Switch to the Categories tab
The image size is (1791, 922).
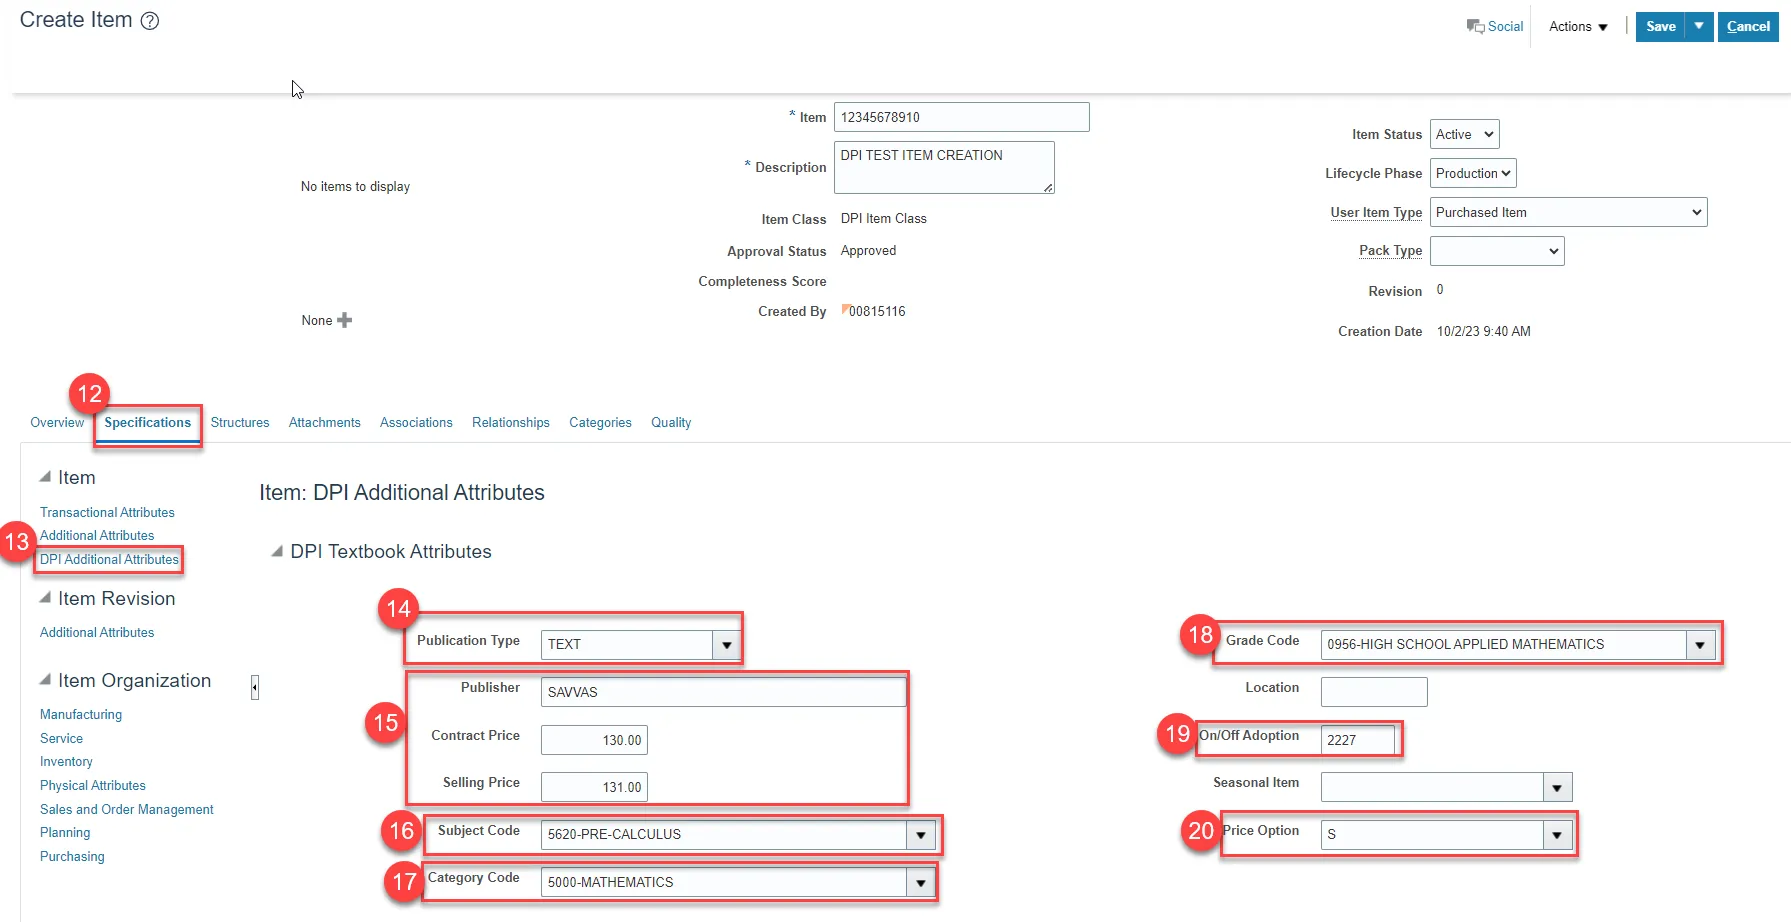click(x=600, y=423)
